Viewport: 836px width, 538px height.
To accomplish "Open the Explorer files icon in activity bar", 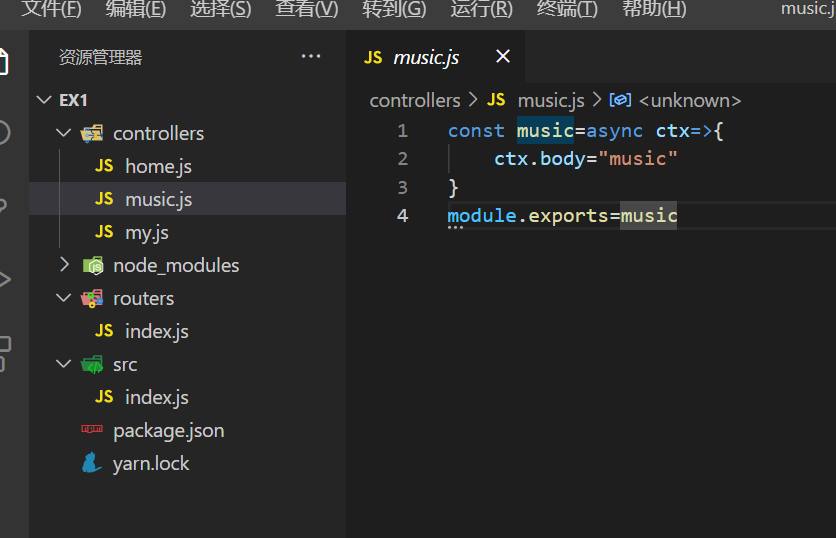I will [4, 62].
